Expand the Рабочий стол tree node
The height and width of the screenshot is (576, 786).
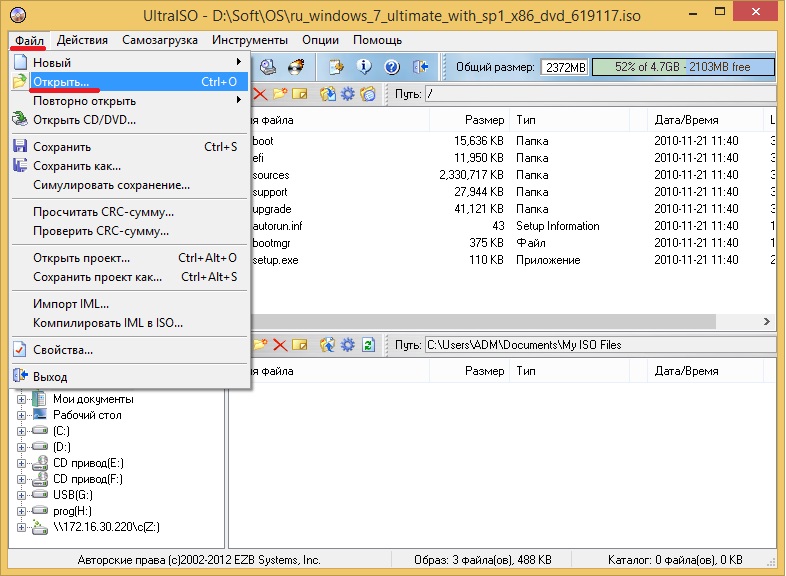coord(21,415)
